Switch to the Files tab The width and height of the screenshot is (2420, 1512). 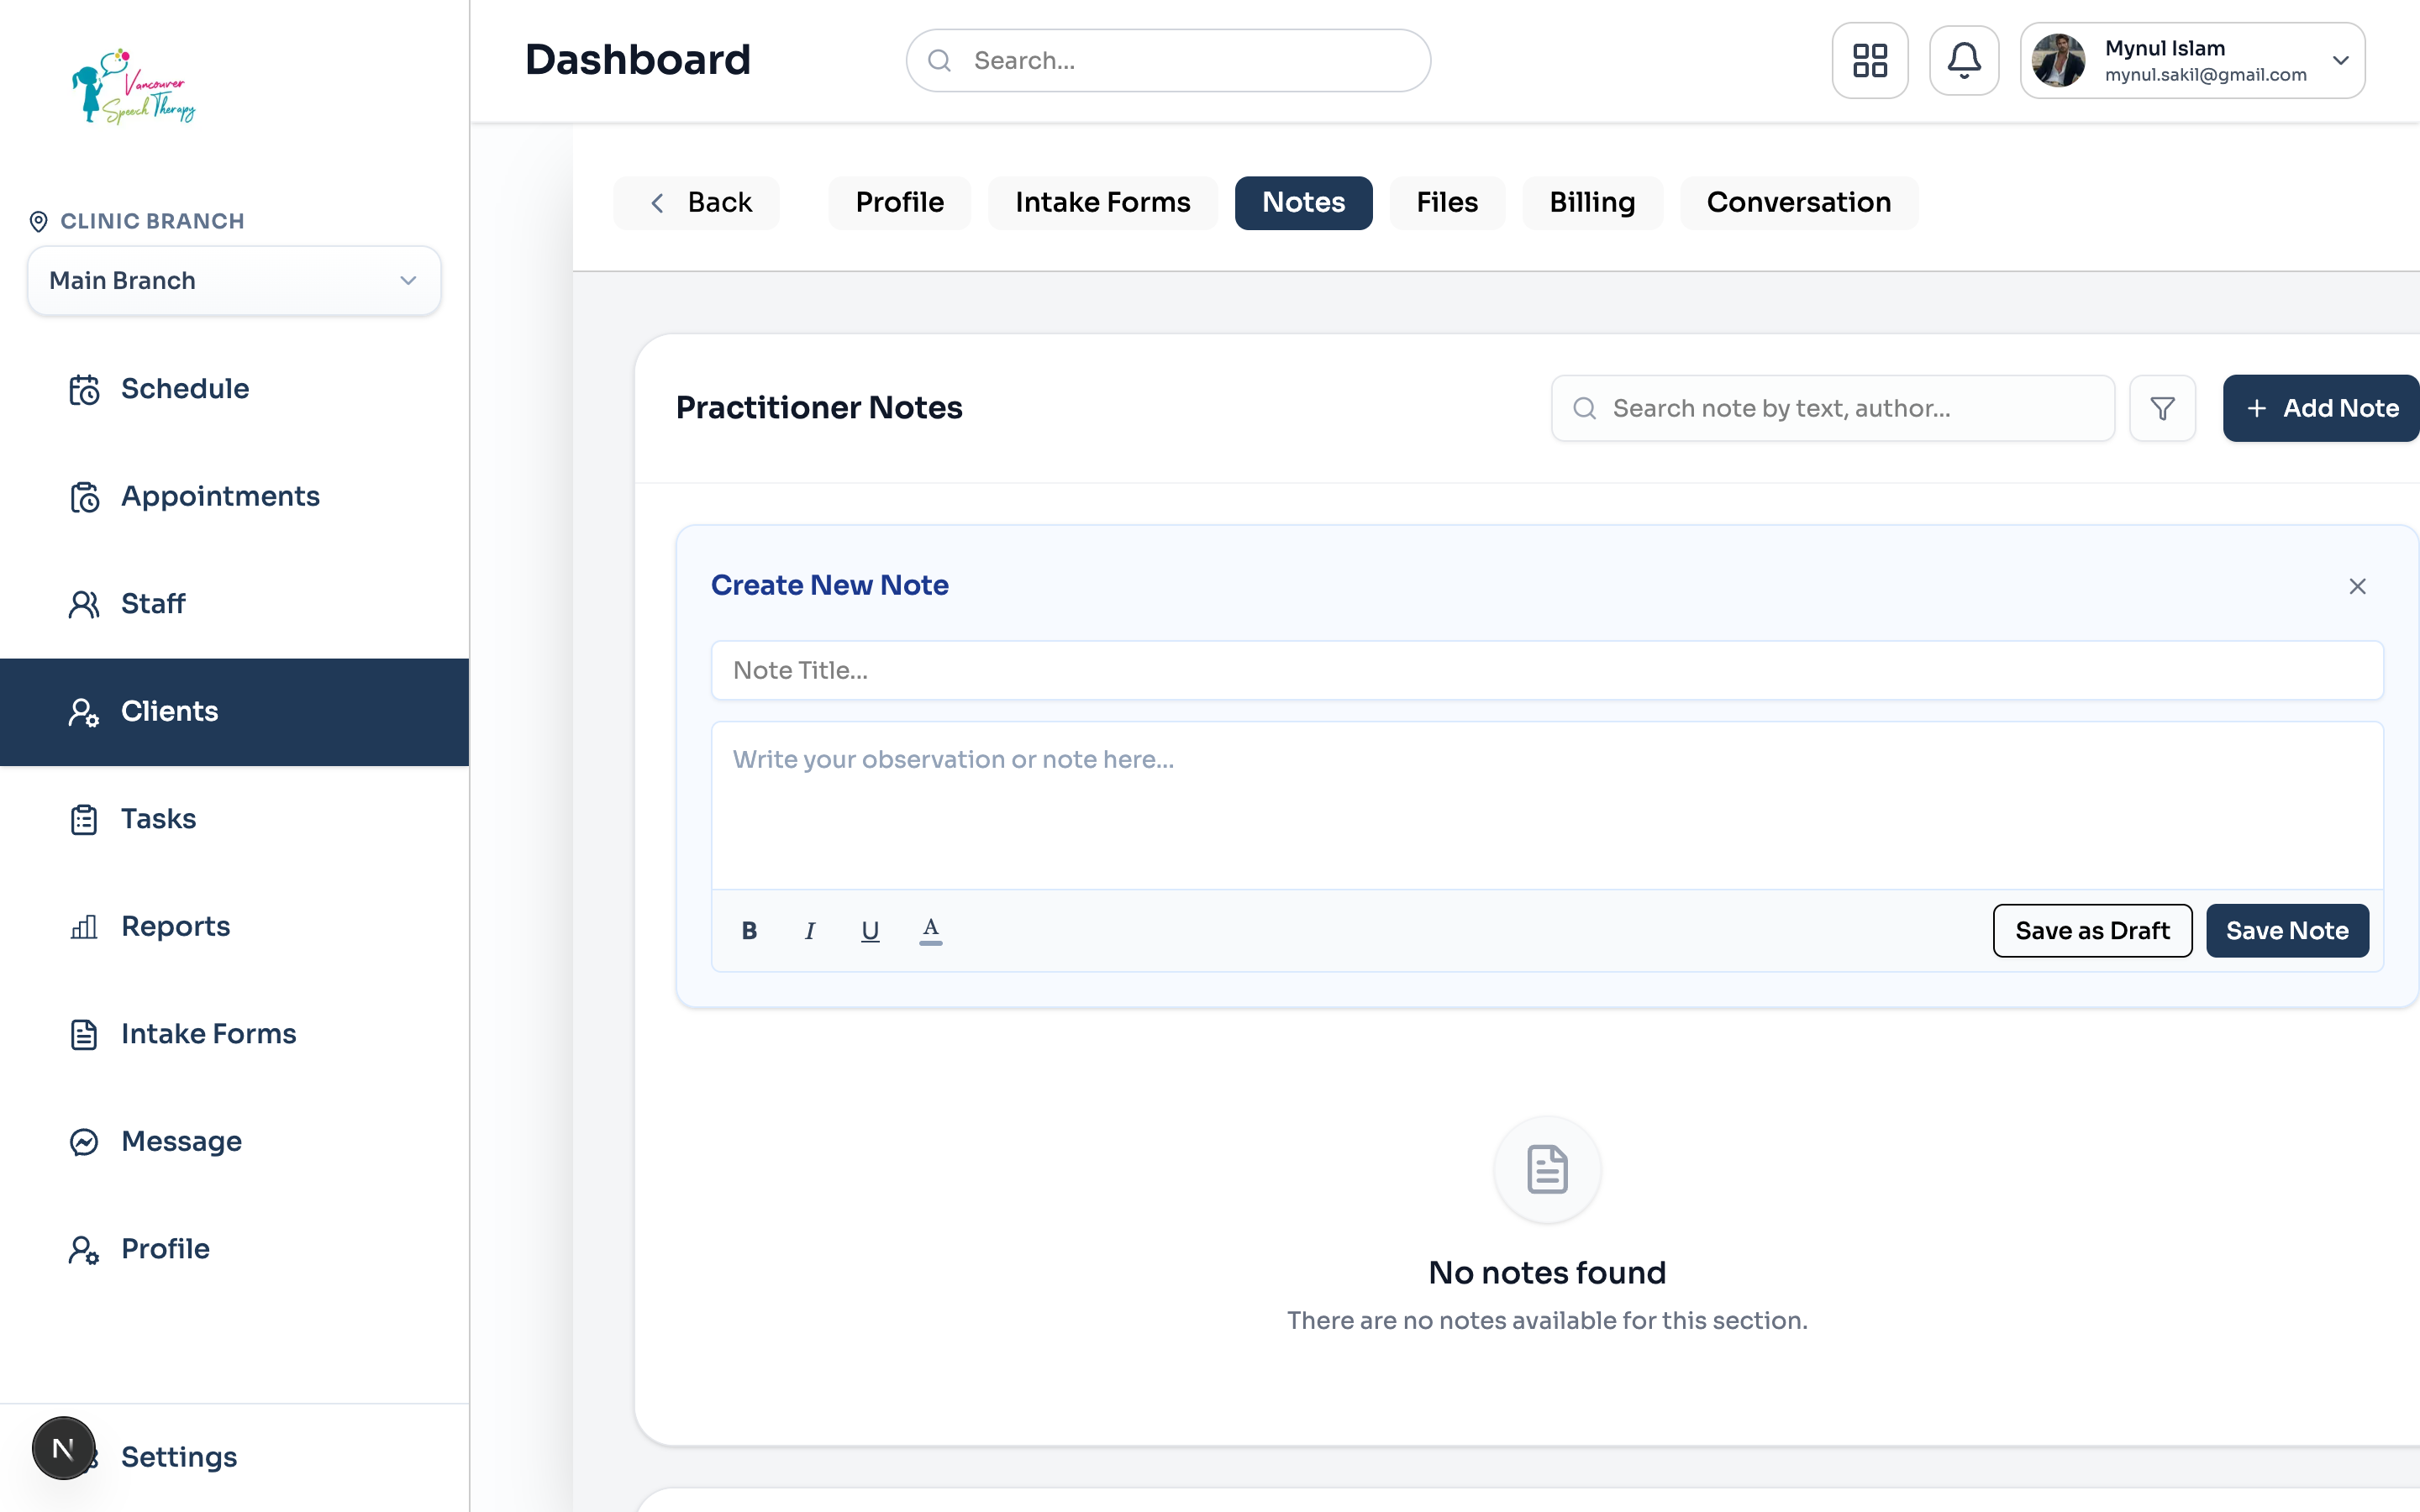1447,203
